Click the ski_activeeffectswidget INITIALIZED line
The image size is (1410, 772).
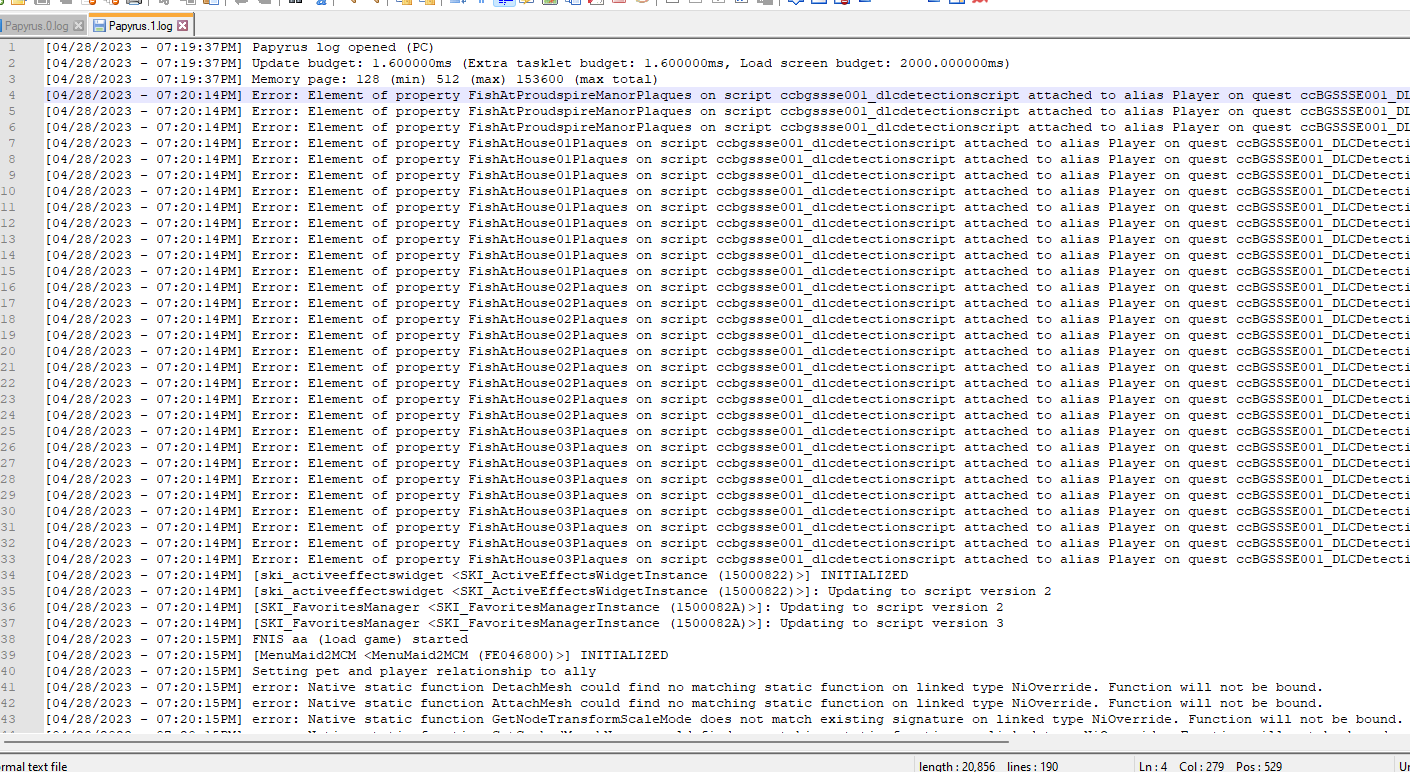coord(476,575)
